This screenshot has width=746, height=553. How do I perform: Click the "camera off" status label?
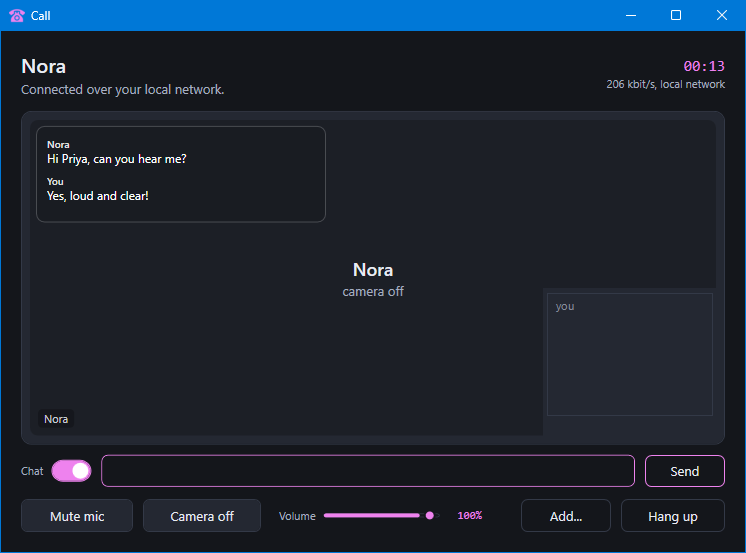coord(373,291)
